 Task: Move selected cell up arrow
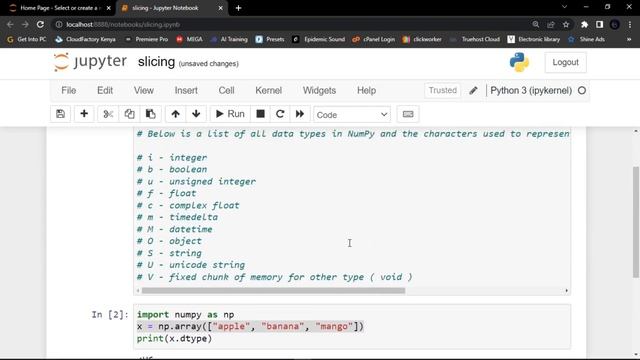(x=176, y=114)
